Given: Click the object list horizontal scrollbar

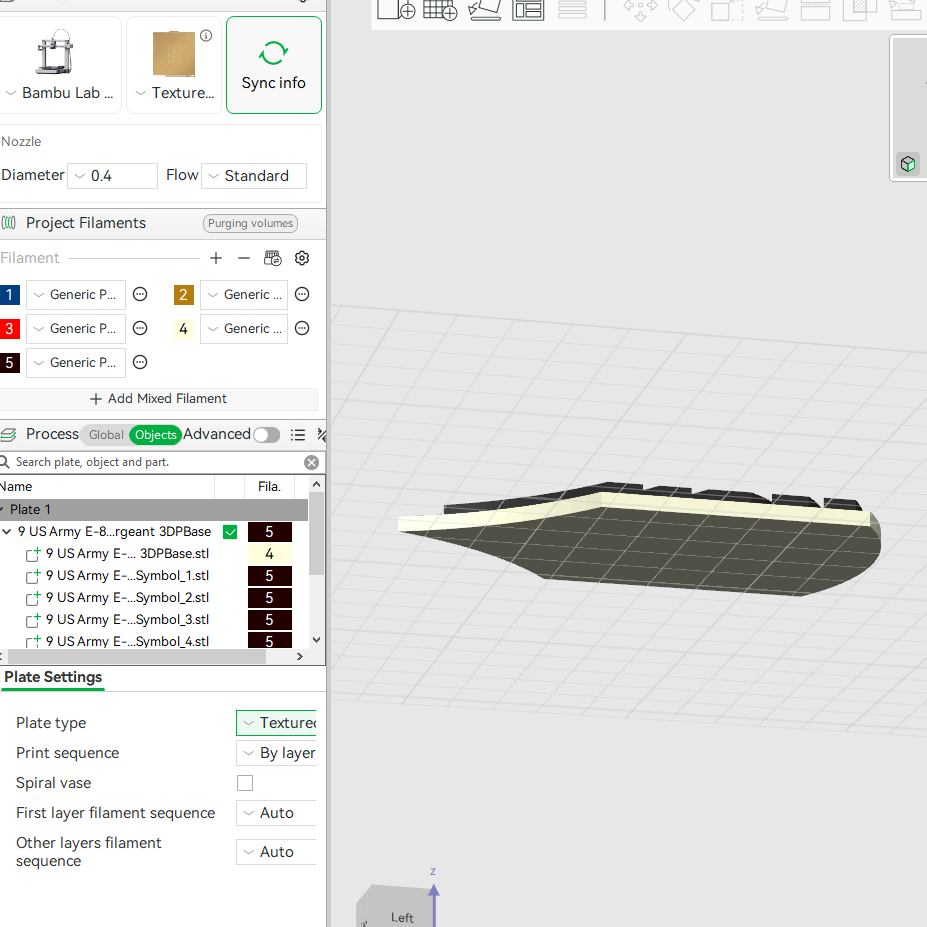Looking at the screenshot, I should coord(137,656).
